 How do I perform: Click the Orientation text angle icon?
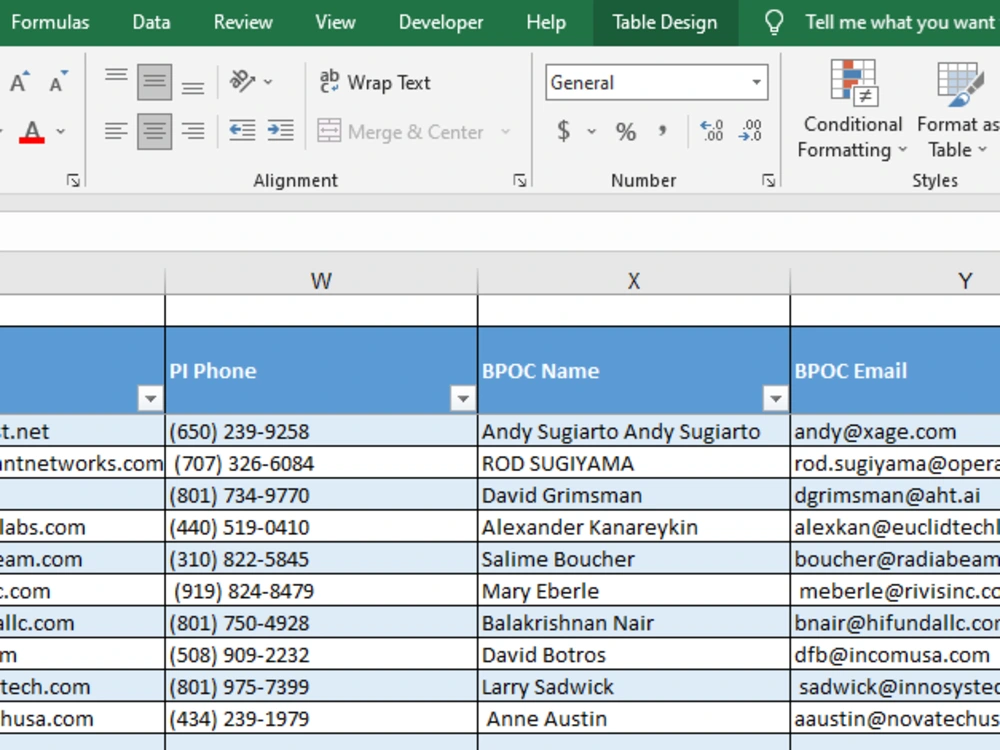pos(242,82)
